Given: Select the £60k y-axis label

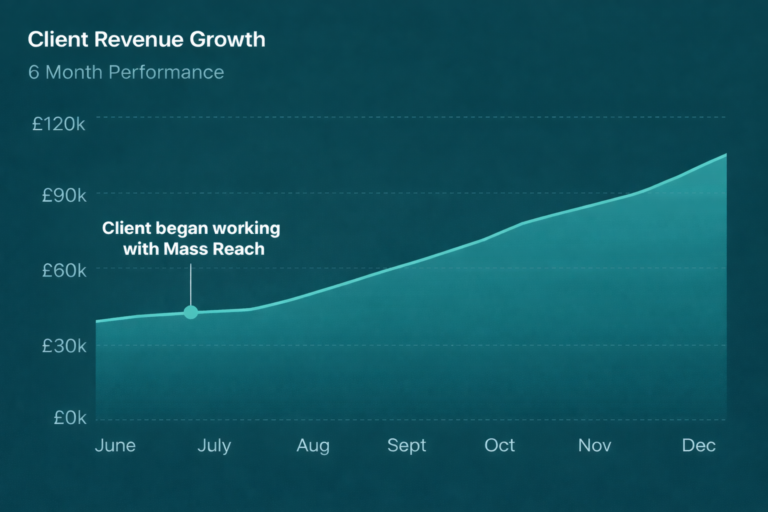Looking at the screenshot, I should [64, 270].
